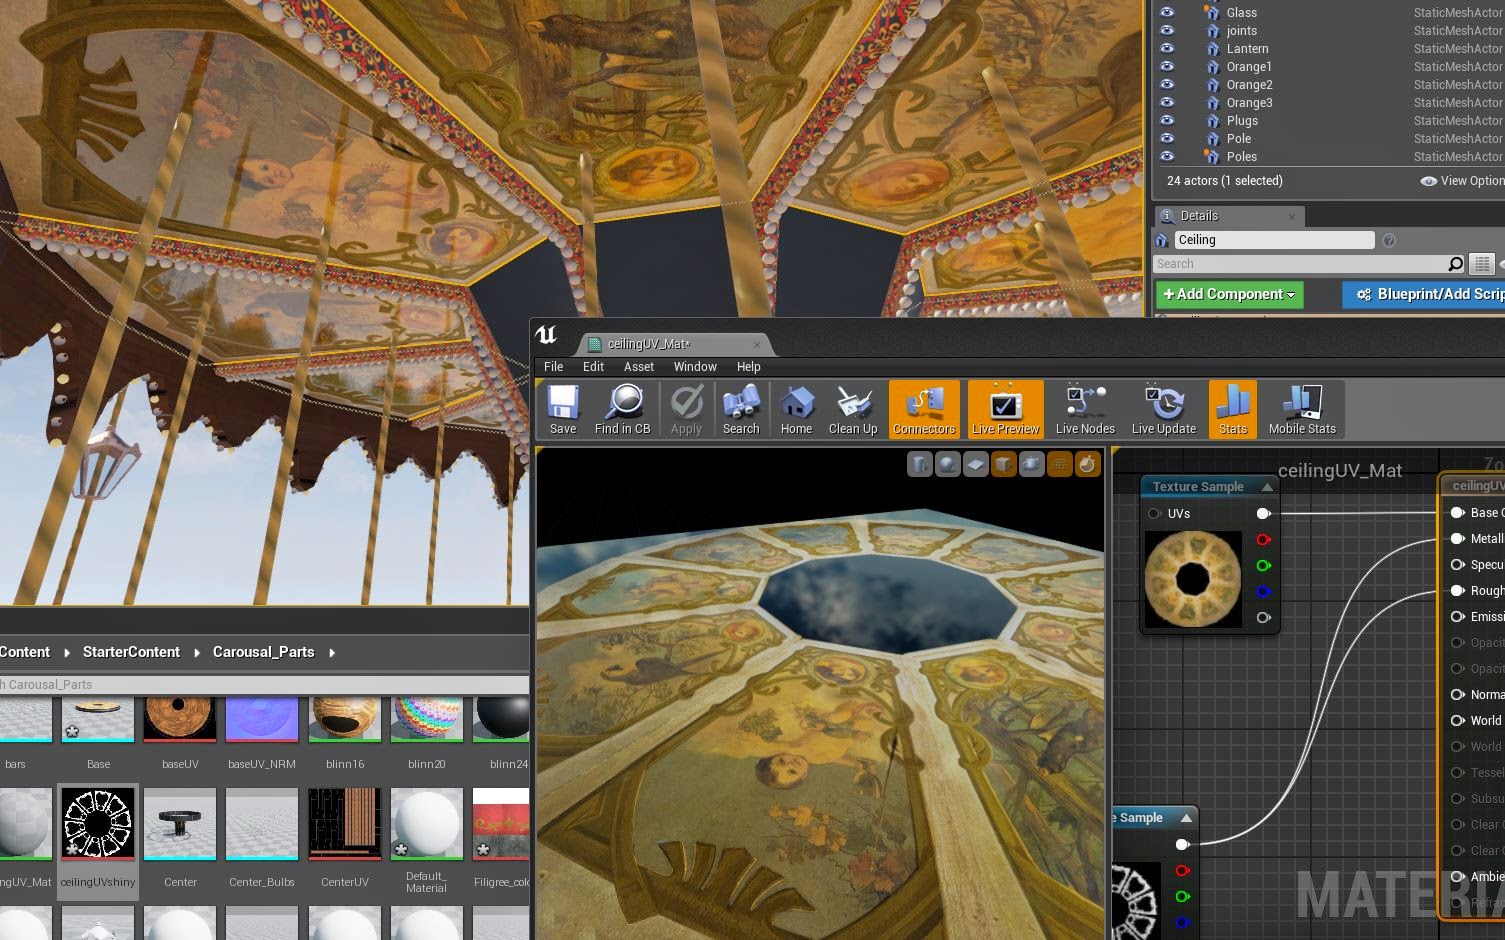
Task: Open the File menu
Action: click(553, 367)
